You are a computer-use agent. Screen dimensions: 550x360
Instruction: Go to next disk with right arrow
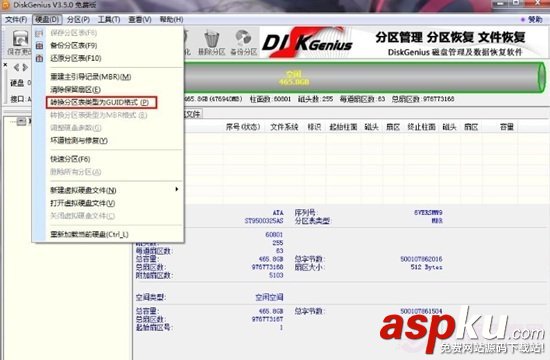(x=25, y=67)
